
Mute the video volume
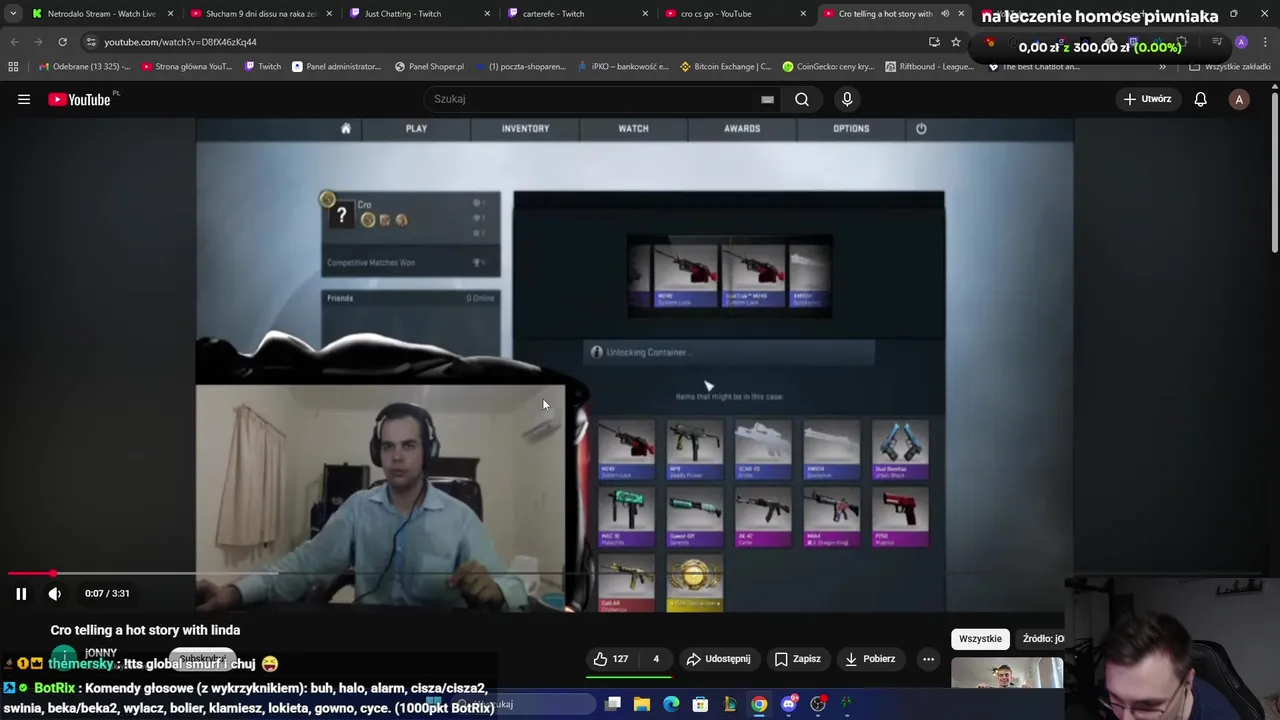(55, 593)
